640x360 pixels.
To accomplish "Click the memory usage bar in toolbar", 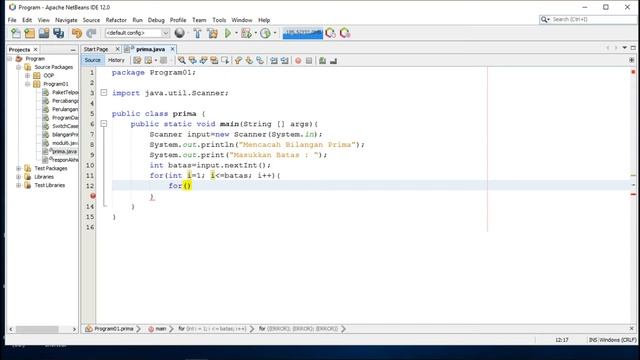I will tap(302, 33).
